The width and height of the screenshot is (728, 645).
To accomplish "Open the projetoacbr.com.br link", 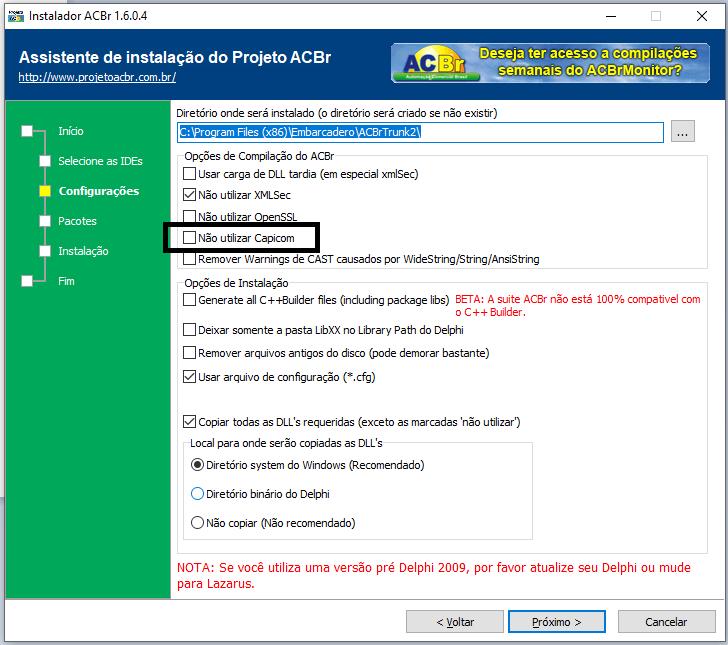I will [x=97, y=77].
